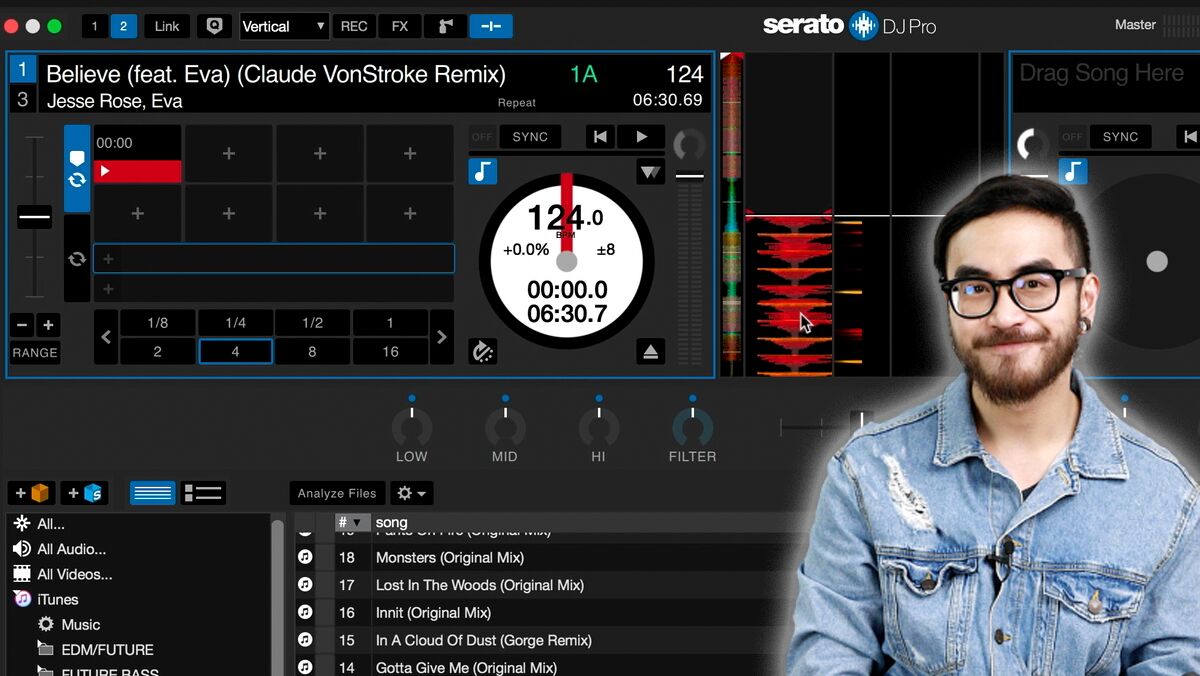Click the double-triangle tempo icon above the platter
The height and width of the screenshot is (676, 1200).
click(650, 172)
